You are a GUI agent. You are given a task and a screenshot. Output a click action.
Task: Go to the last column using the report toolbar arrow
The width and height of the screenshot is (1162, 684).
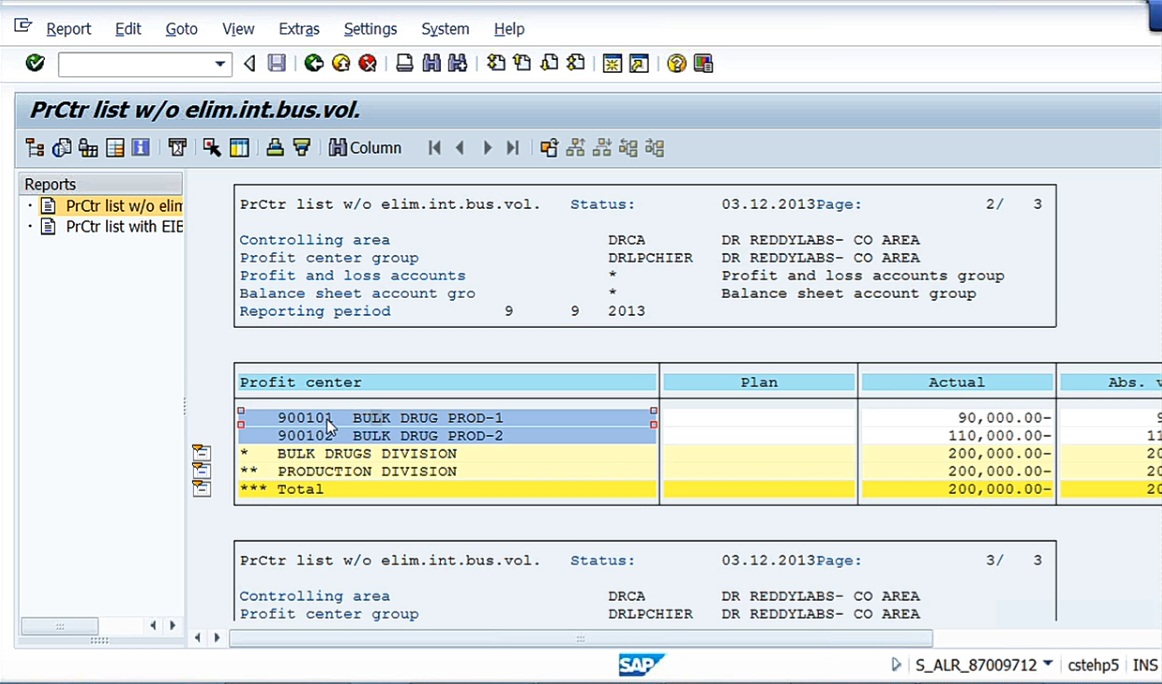[513, 148]
